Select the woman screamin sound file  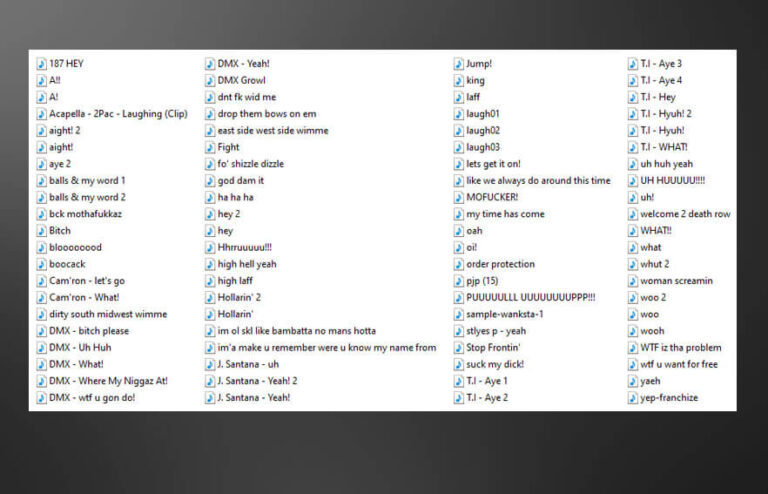click(x=676, y=281)
